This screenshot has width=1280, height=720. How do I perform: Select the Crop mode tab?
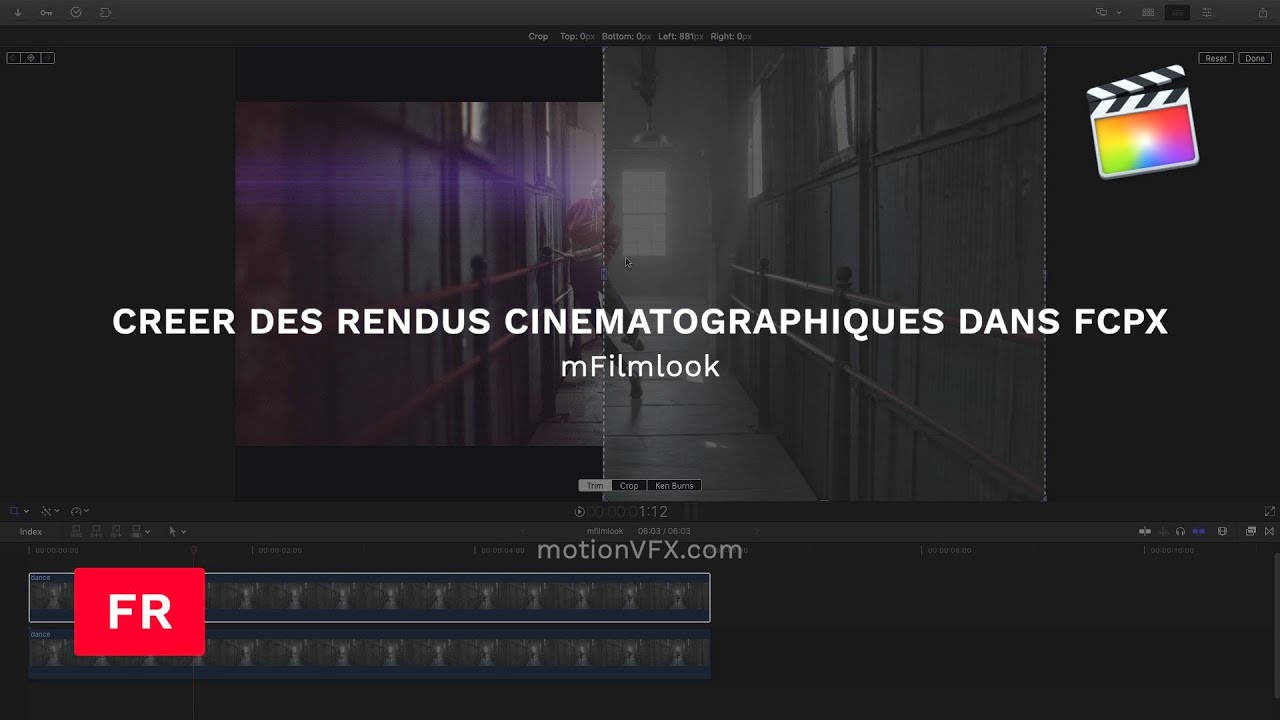pyautogui.click(x=629, y=486)
